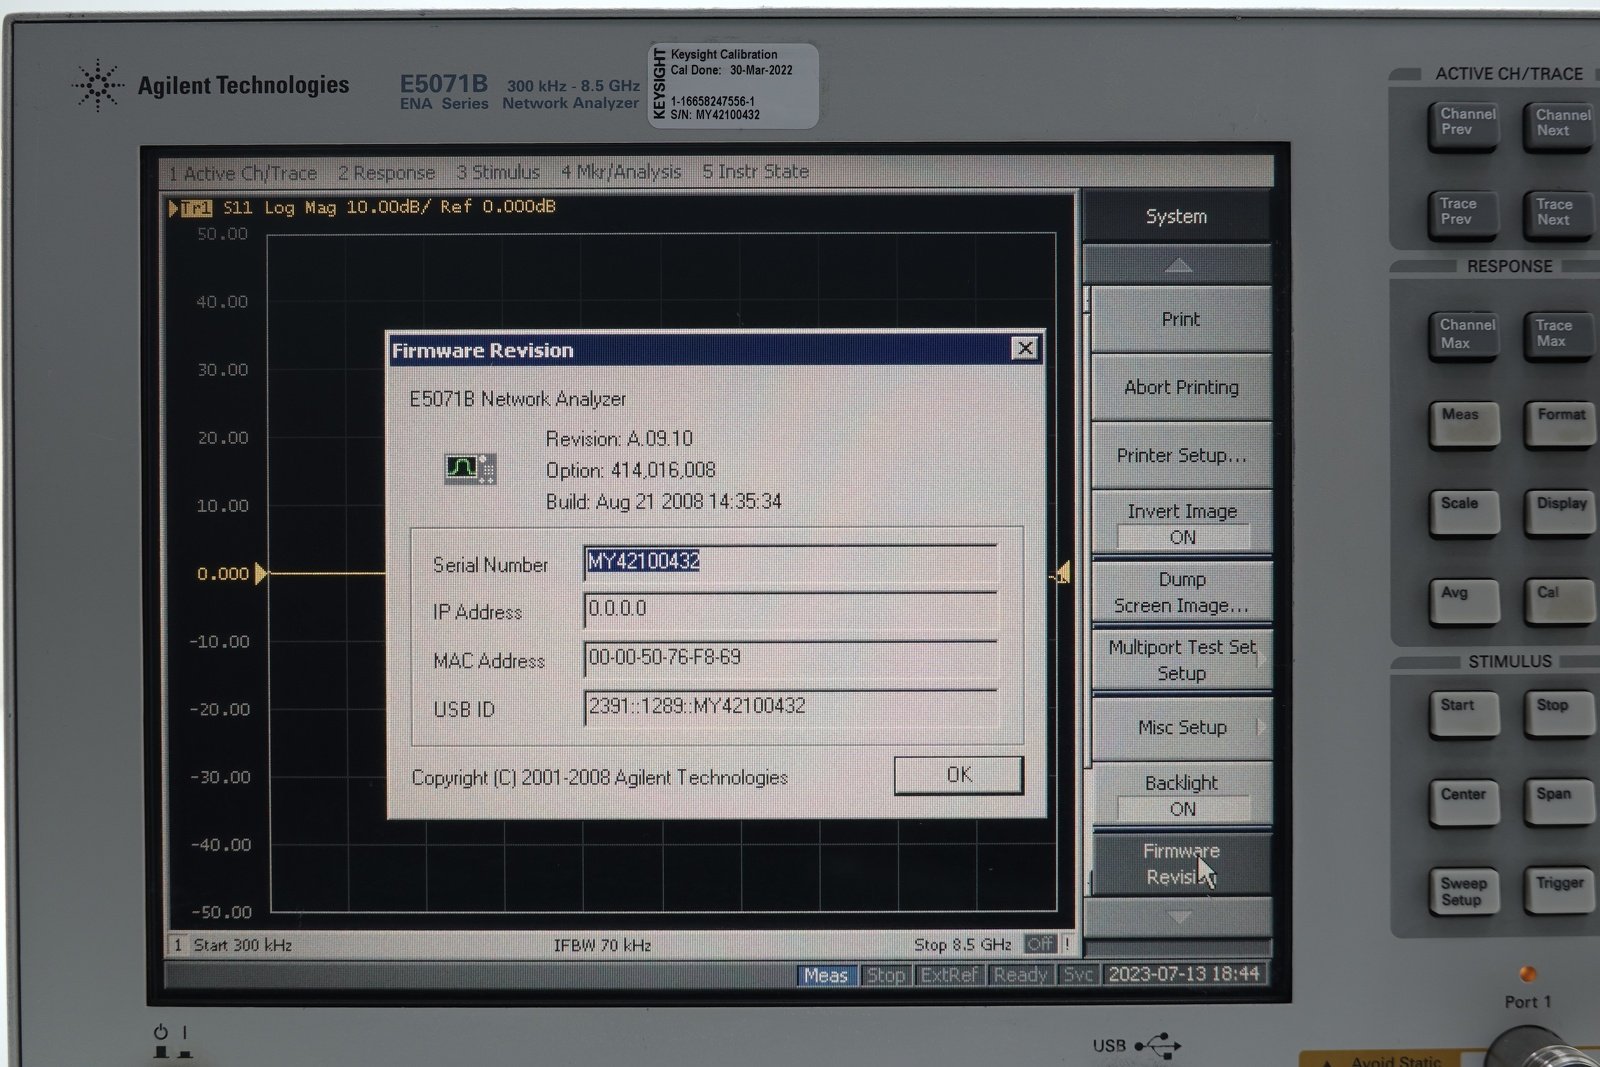
Task: Click the Stop status indicator in status bar
Action: (x=885, y=975)
